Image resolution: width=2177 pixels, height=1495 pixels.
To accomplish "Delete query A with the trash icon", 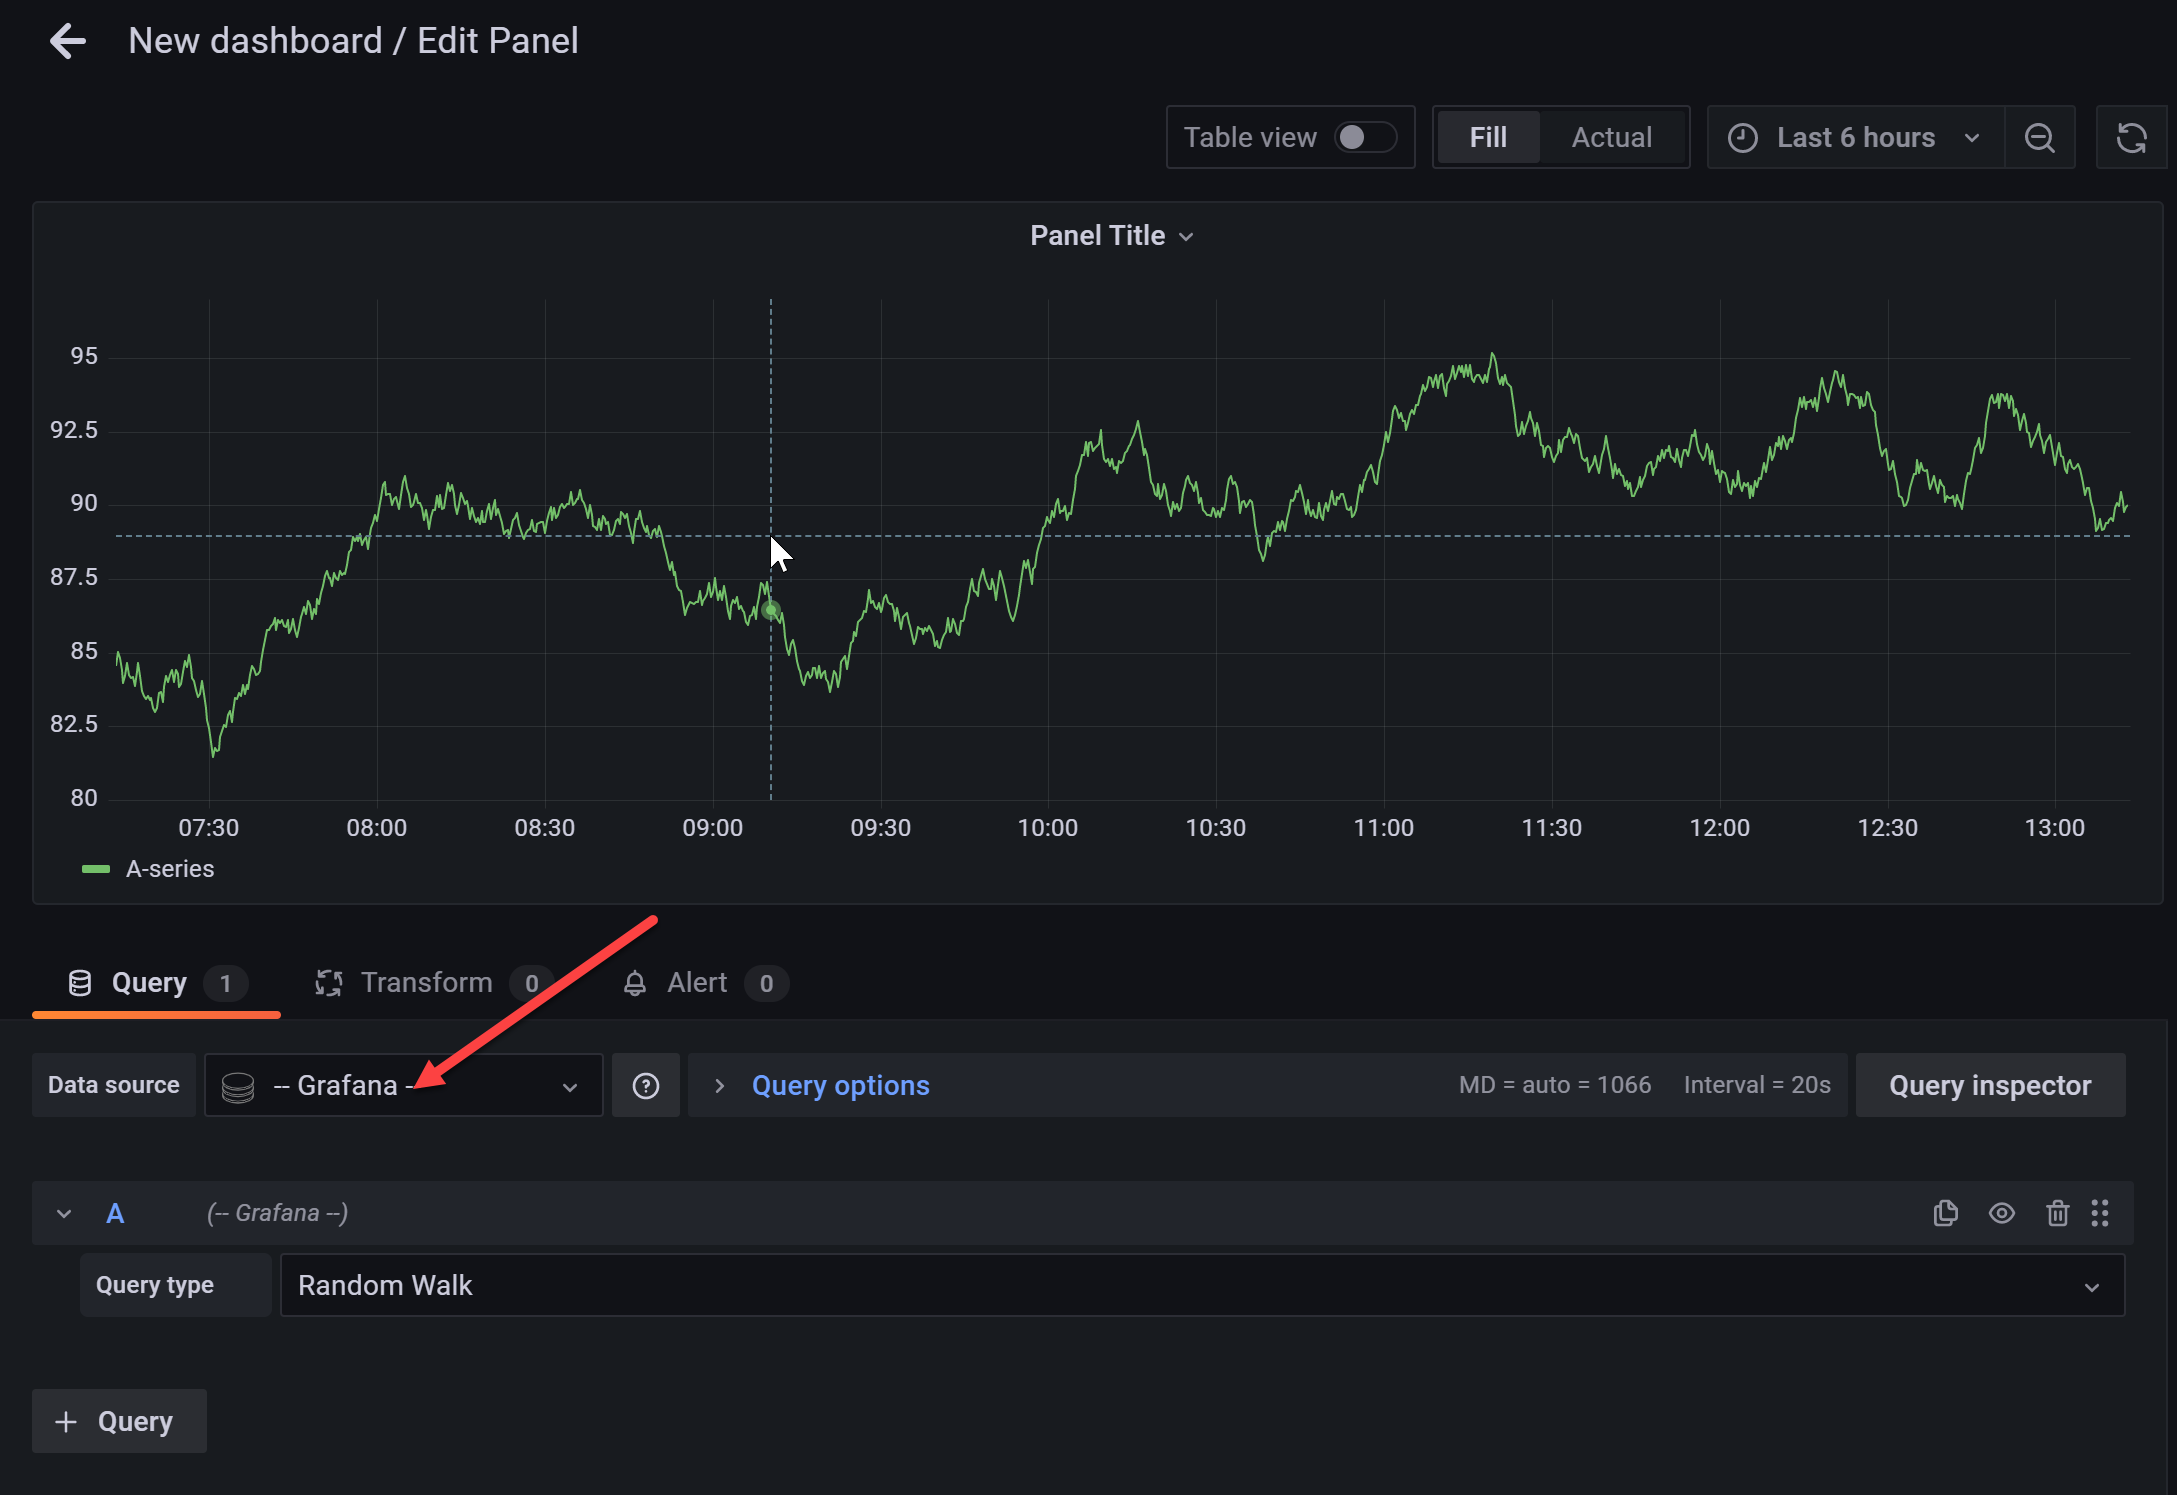I will tap(2057, 1213).
